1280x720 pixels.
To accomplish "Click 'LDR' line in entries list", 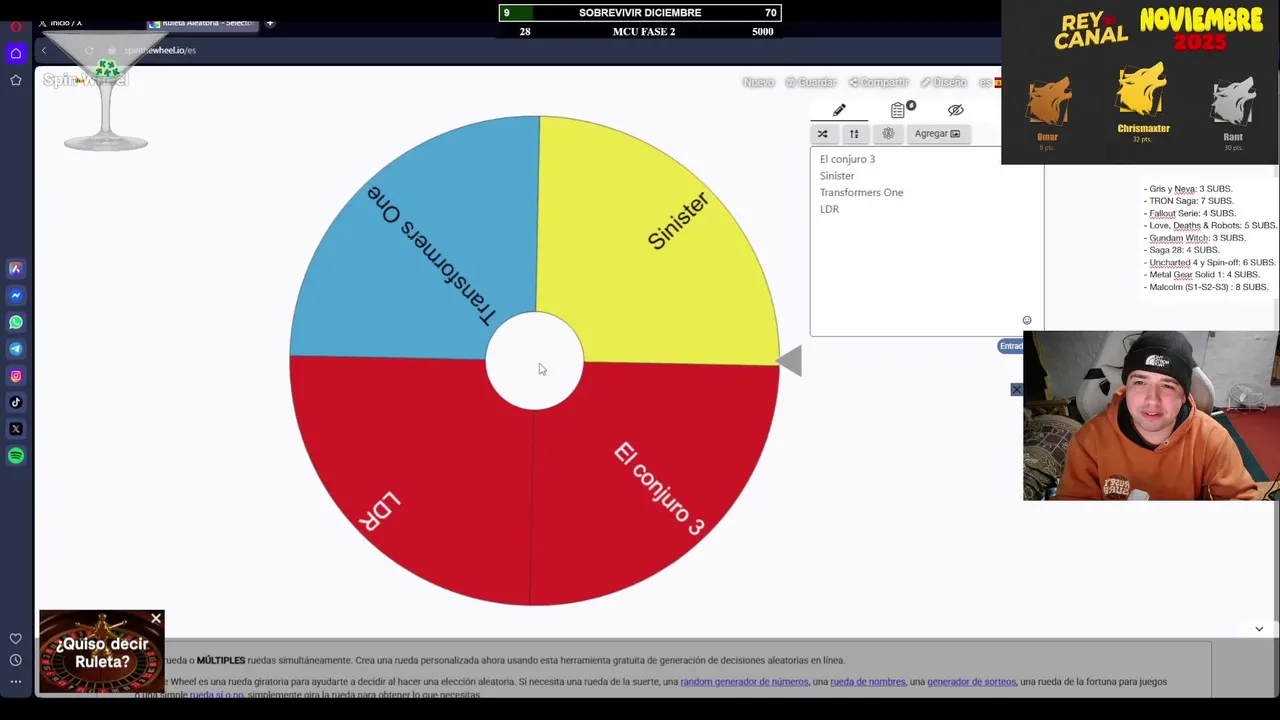I will [829, 209].
